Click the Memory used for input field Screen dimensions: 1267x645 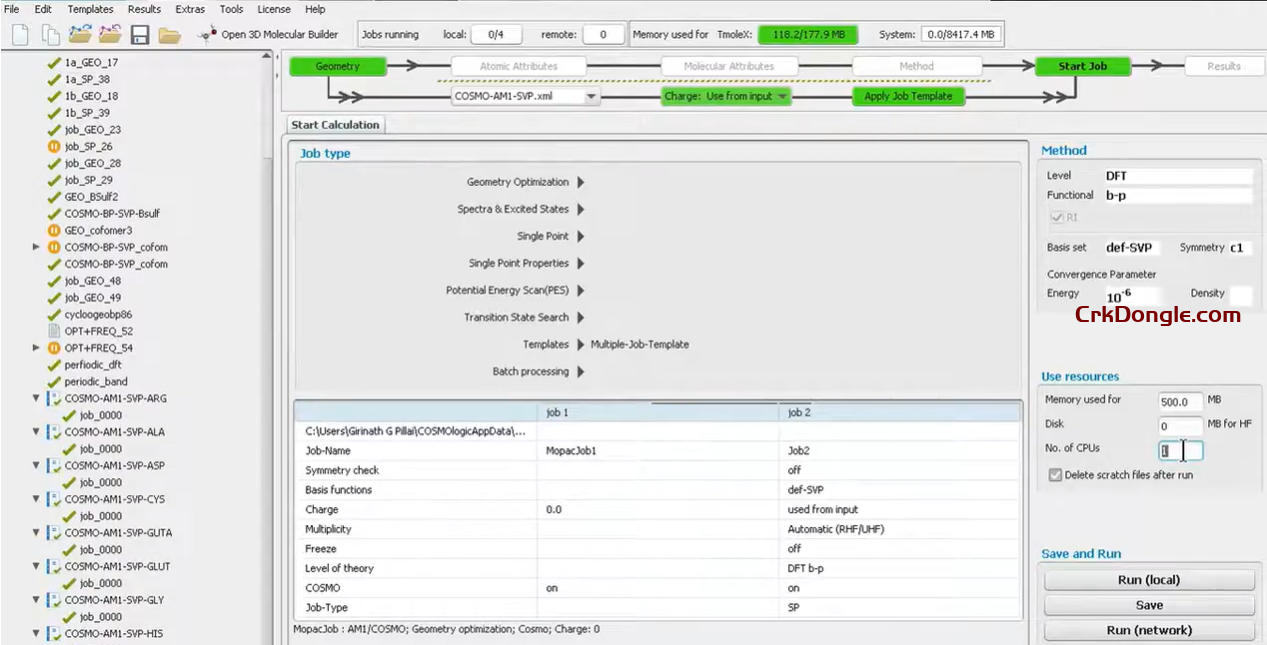point(1180,401)
